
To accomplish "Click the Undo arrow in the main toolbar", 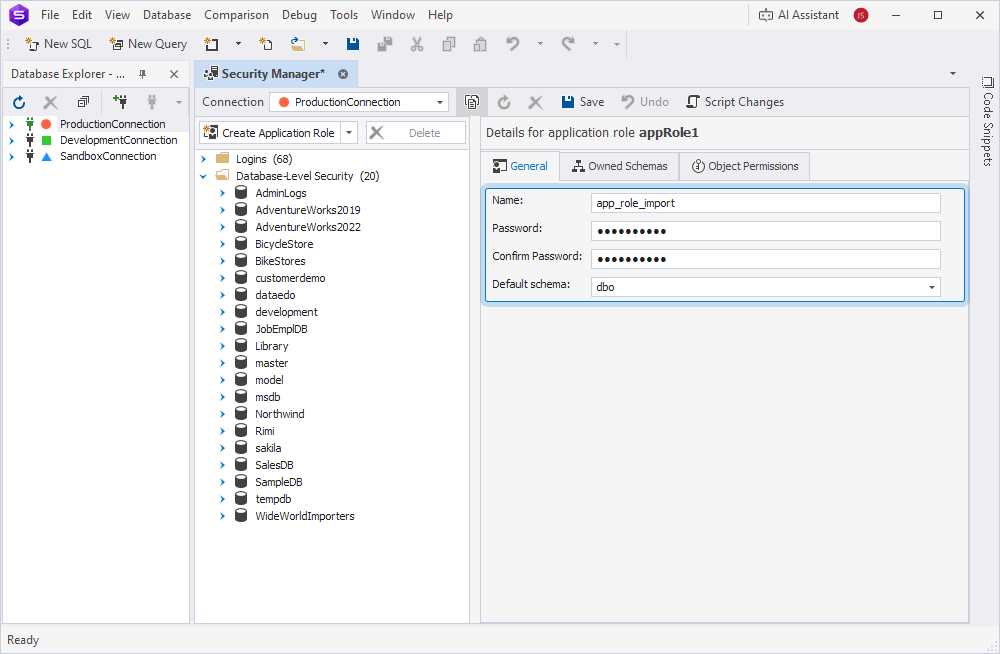I will coord(511,44).
